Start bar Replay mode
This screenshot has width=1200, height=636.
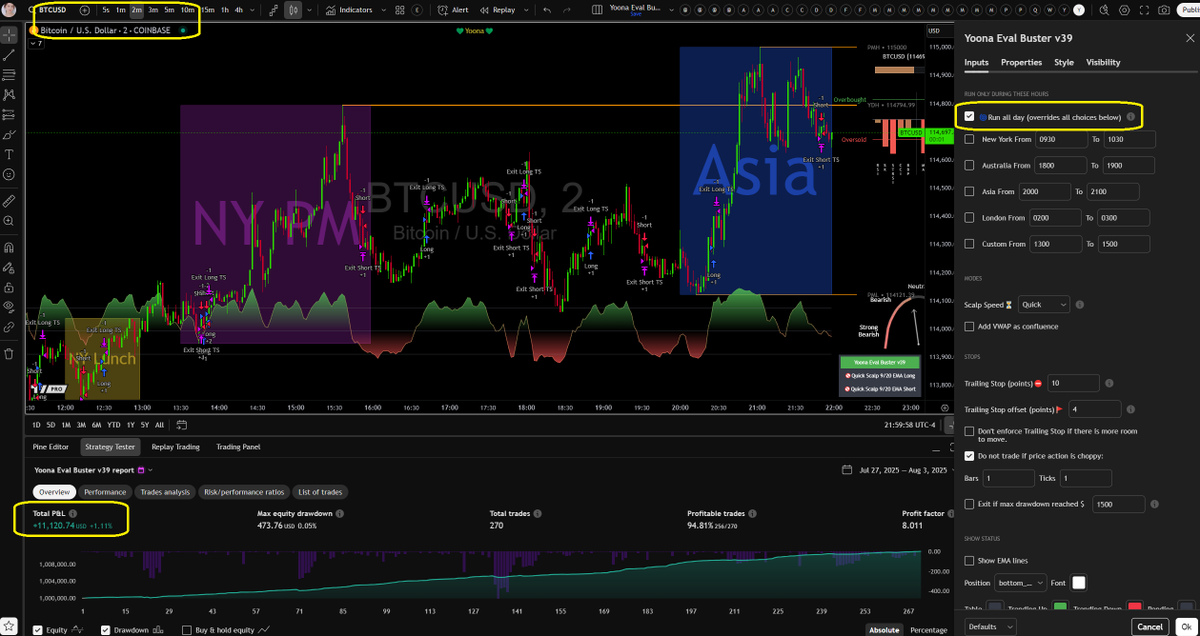(498, 9)
